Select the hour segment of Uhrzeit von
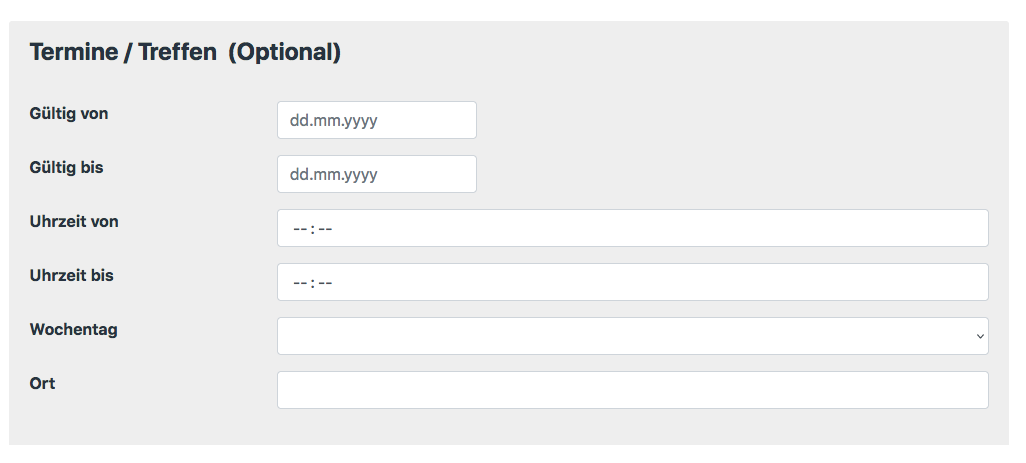 pos(299,229)
